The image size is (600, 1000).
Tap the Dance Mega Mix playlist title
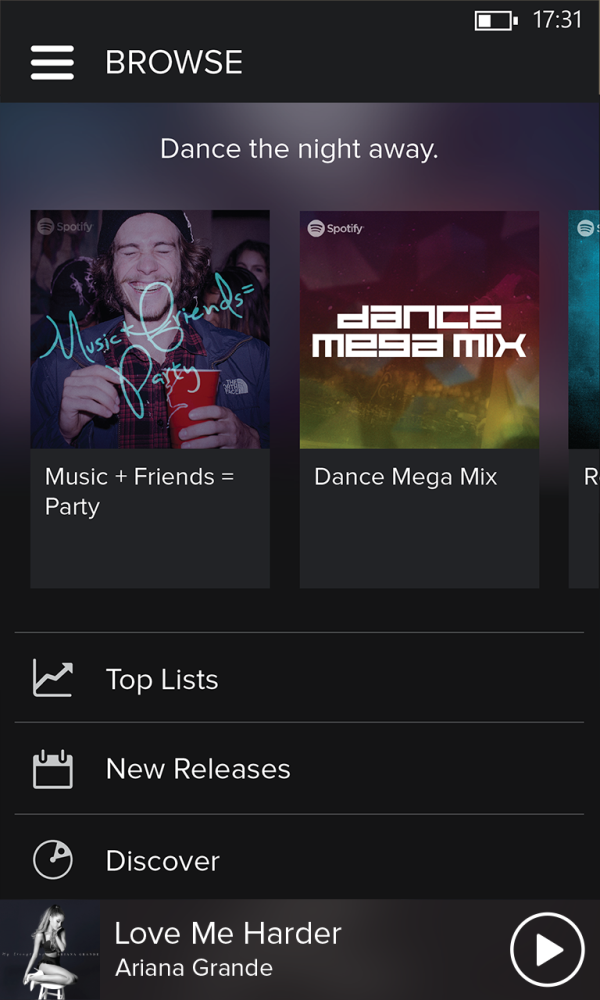[405, 477]
